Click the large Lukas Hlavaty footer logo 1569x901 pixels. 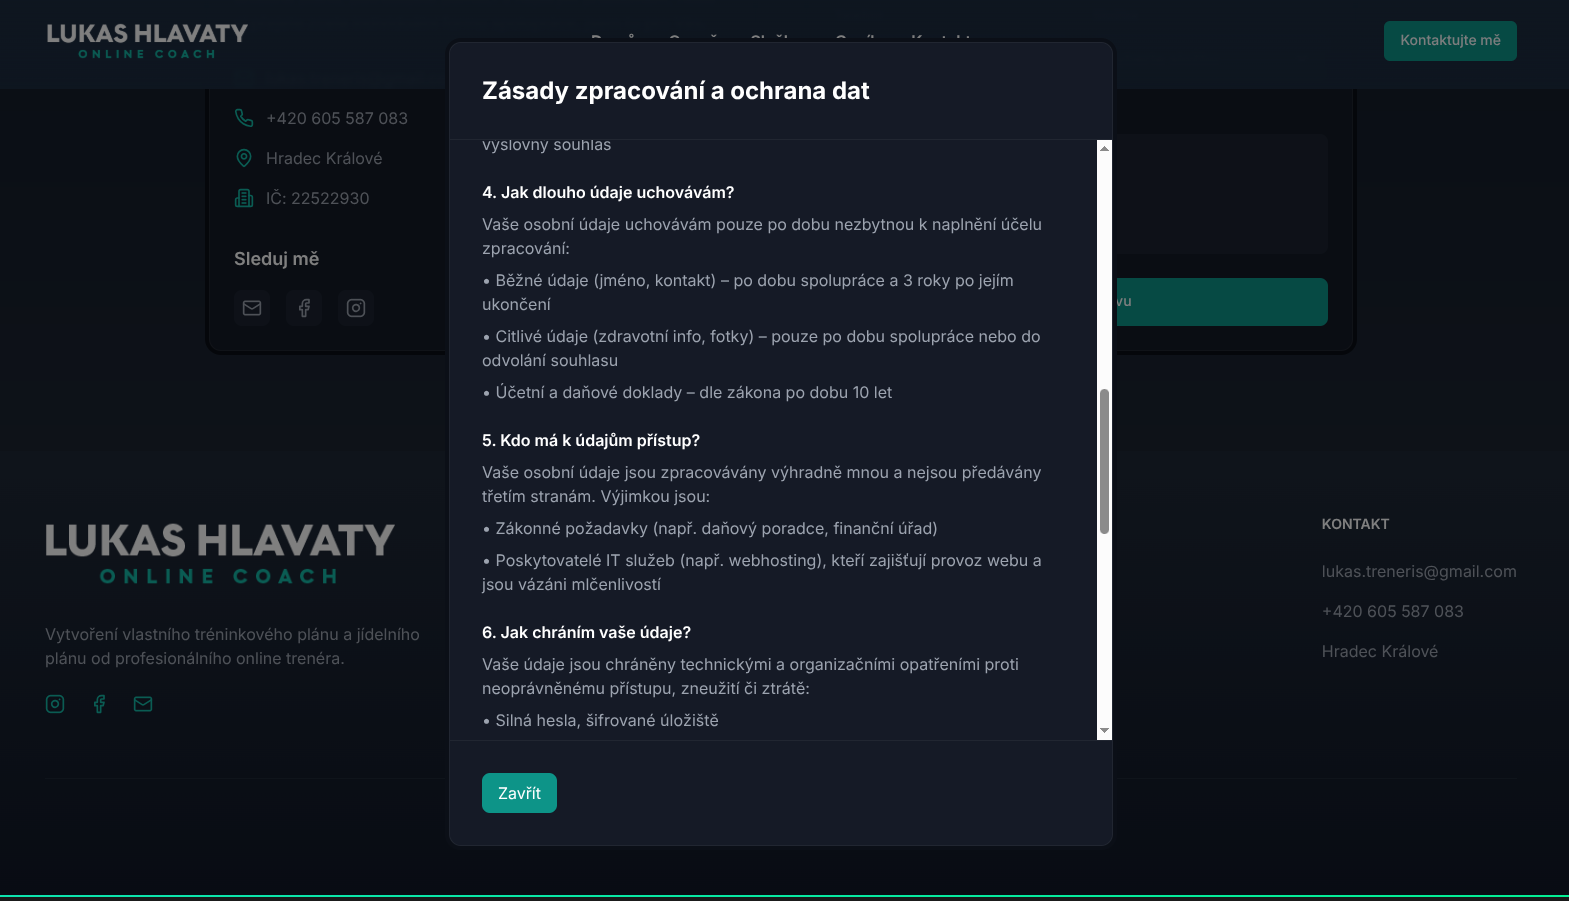tap(220, 553)
